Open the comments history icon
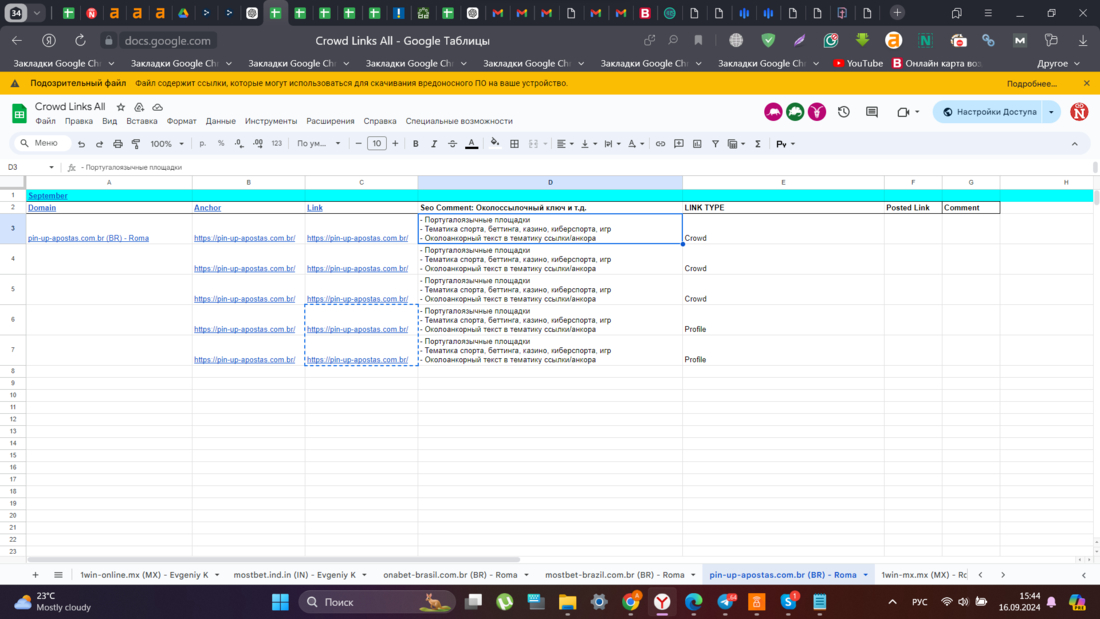 click(x=871, y=112)
